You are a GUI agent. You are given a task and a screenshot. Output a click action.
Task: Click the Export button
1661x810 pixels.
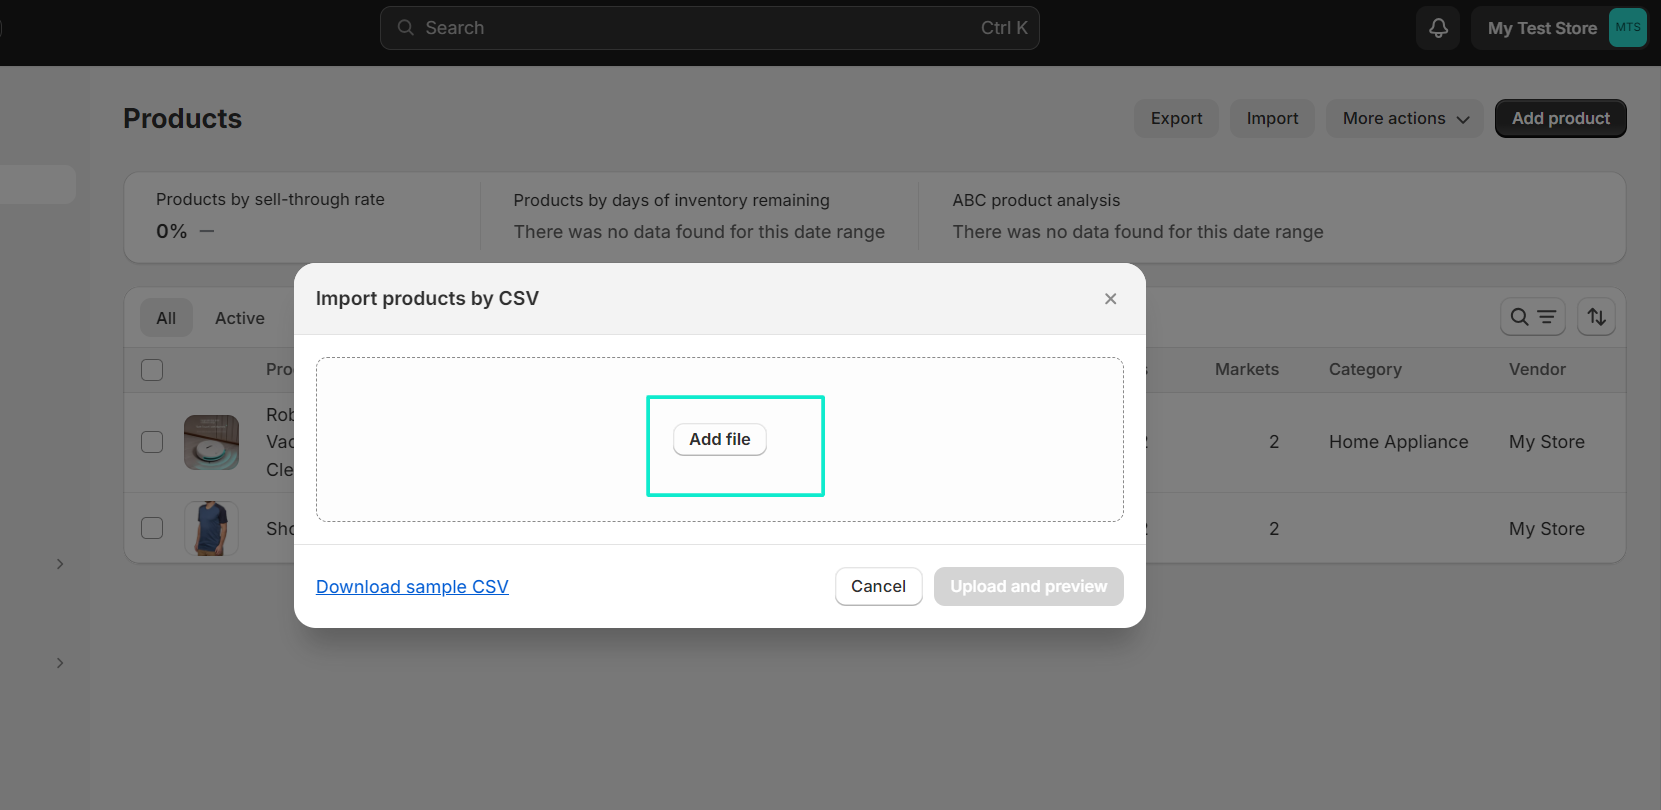tap(1176, 118)
